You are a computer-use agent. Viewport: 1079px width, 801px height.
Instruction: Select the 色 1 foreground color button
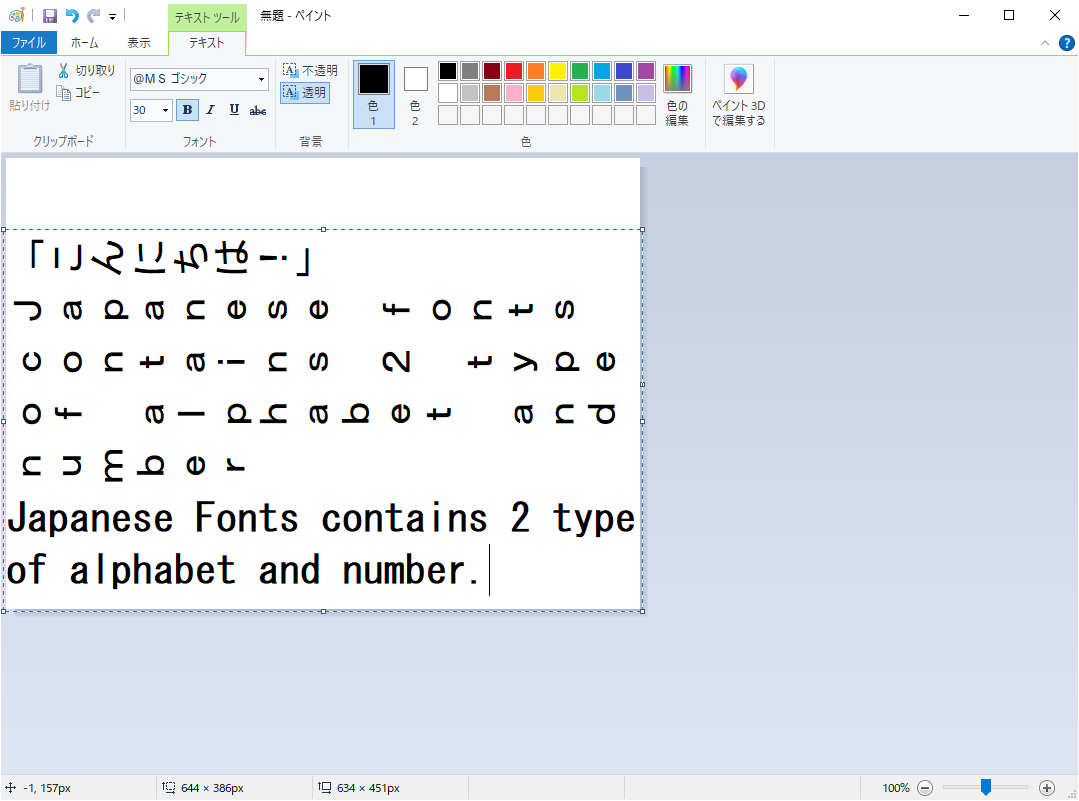(x=374, y=94)
